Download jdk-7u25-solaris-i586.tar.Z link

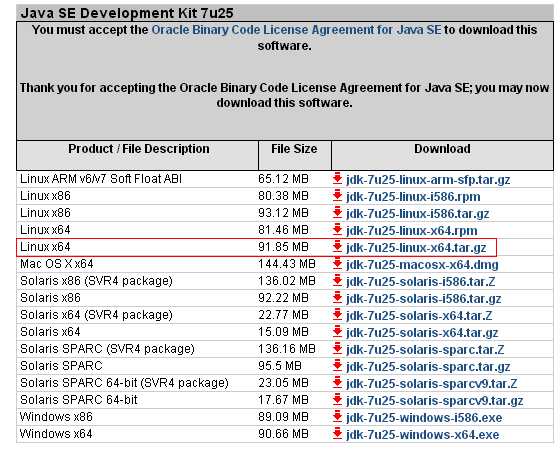[420, 282]
